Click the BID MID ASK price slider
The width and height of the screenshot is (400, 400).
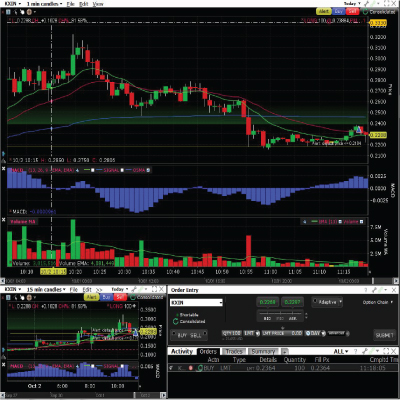pyautogui.click(x=281, y=315)
